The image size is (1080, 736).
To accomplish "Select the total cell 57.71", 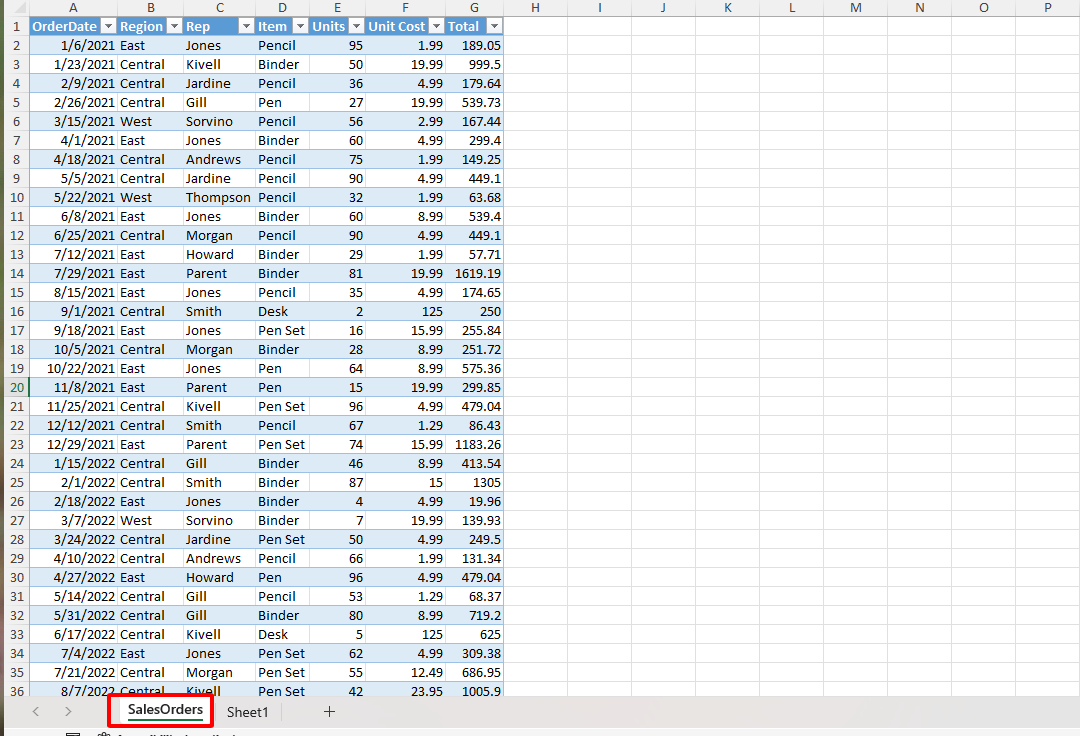I will pyautogui.click(x=475, y=255).
